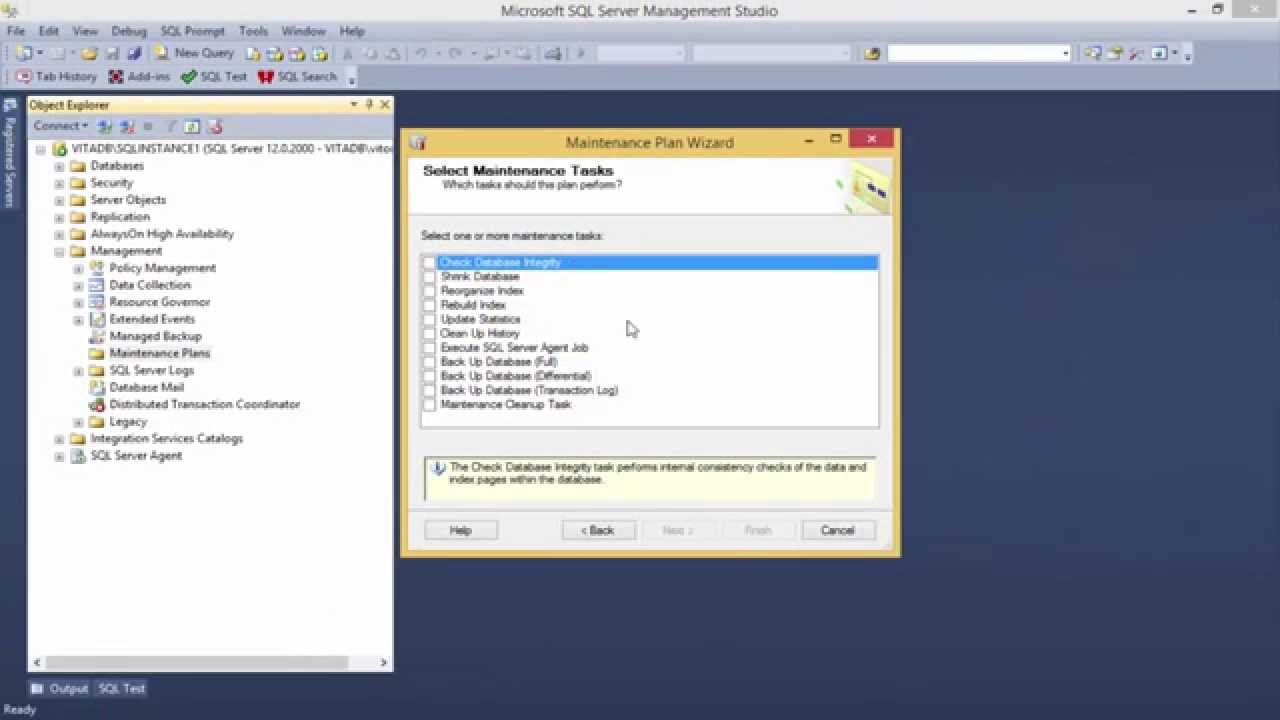Screen dimensions: 1280x720
Task: Click the Data Collection node icon
Action: point(97,285)
